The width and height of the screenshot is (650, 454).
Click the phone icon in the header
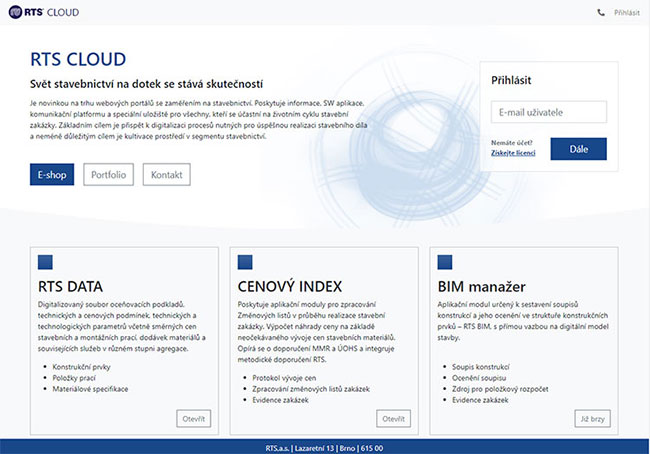(601, 13)
